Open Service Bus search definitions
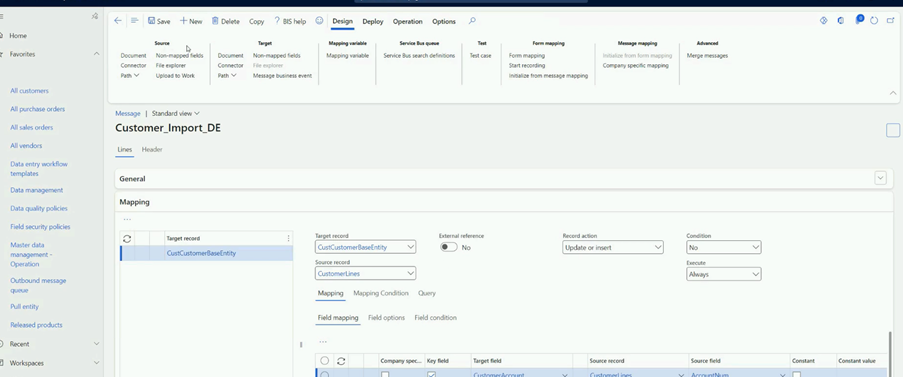This screenshot has width=903, height=377. 419,56
